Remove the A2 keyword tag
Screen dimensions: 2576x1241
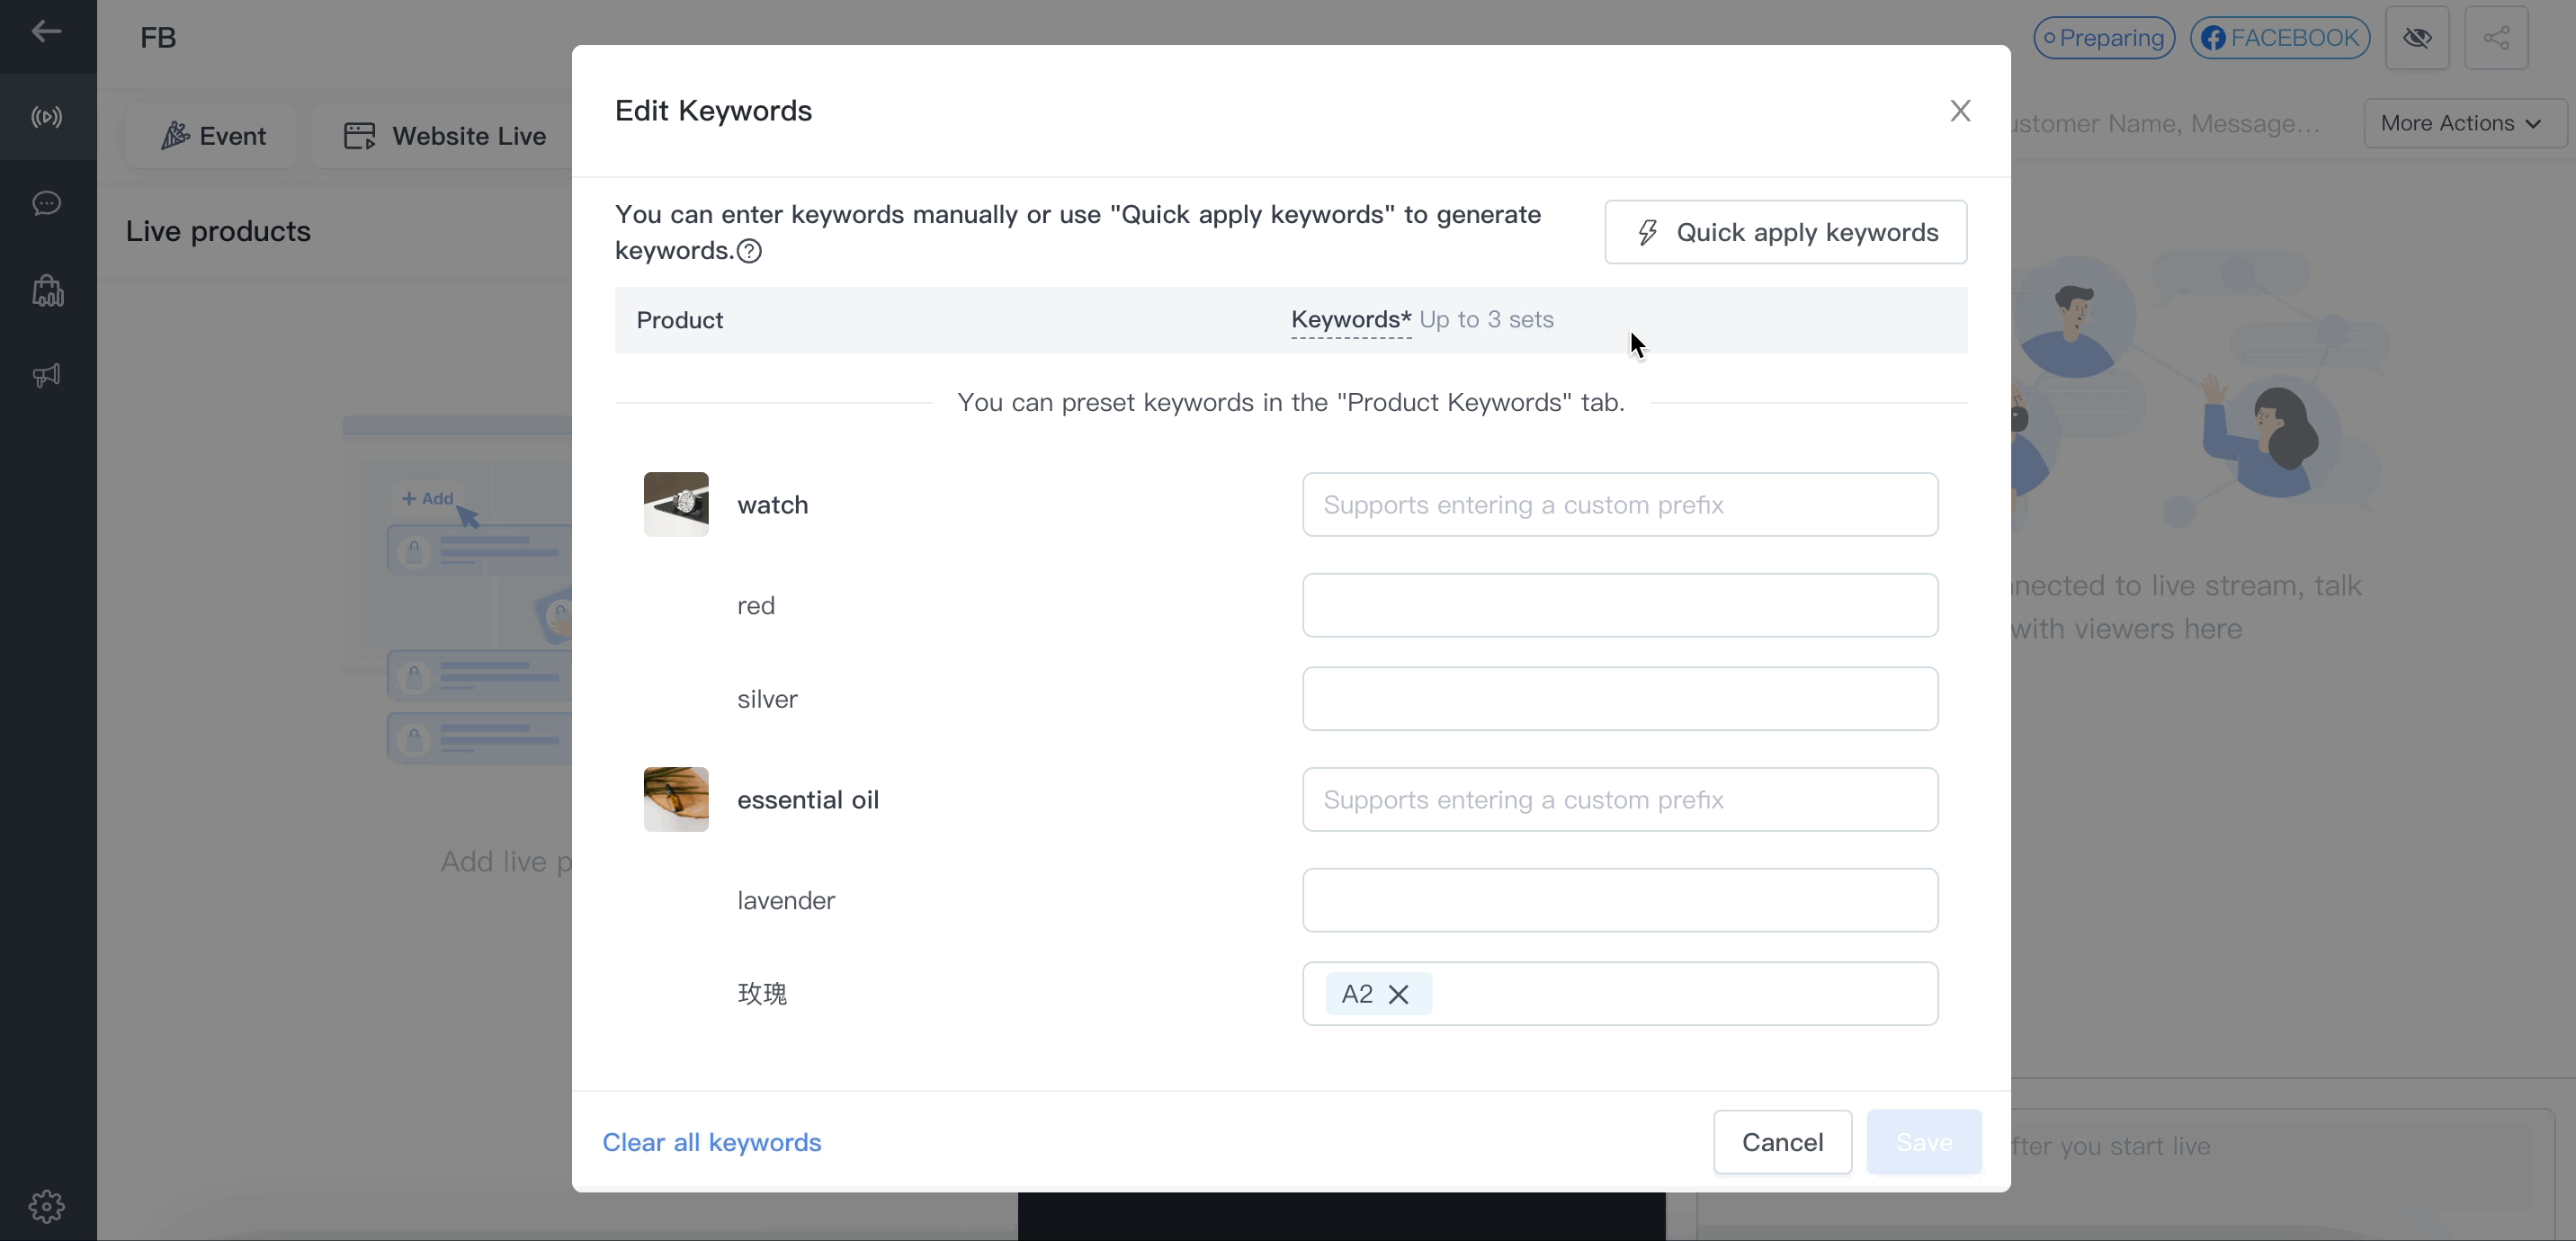(1399, 994)
